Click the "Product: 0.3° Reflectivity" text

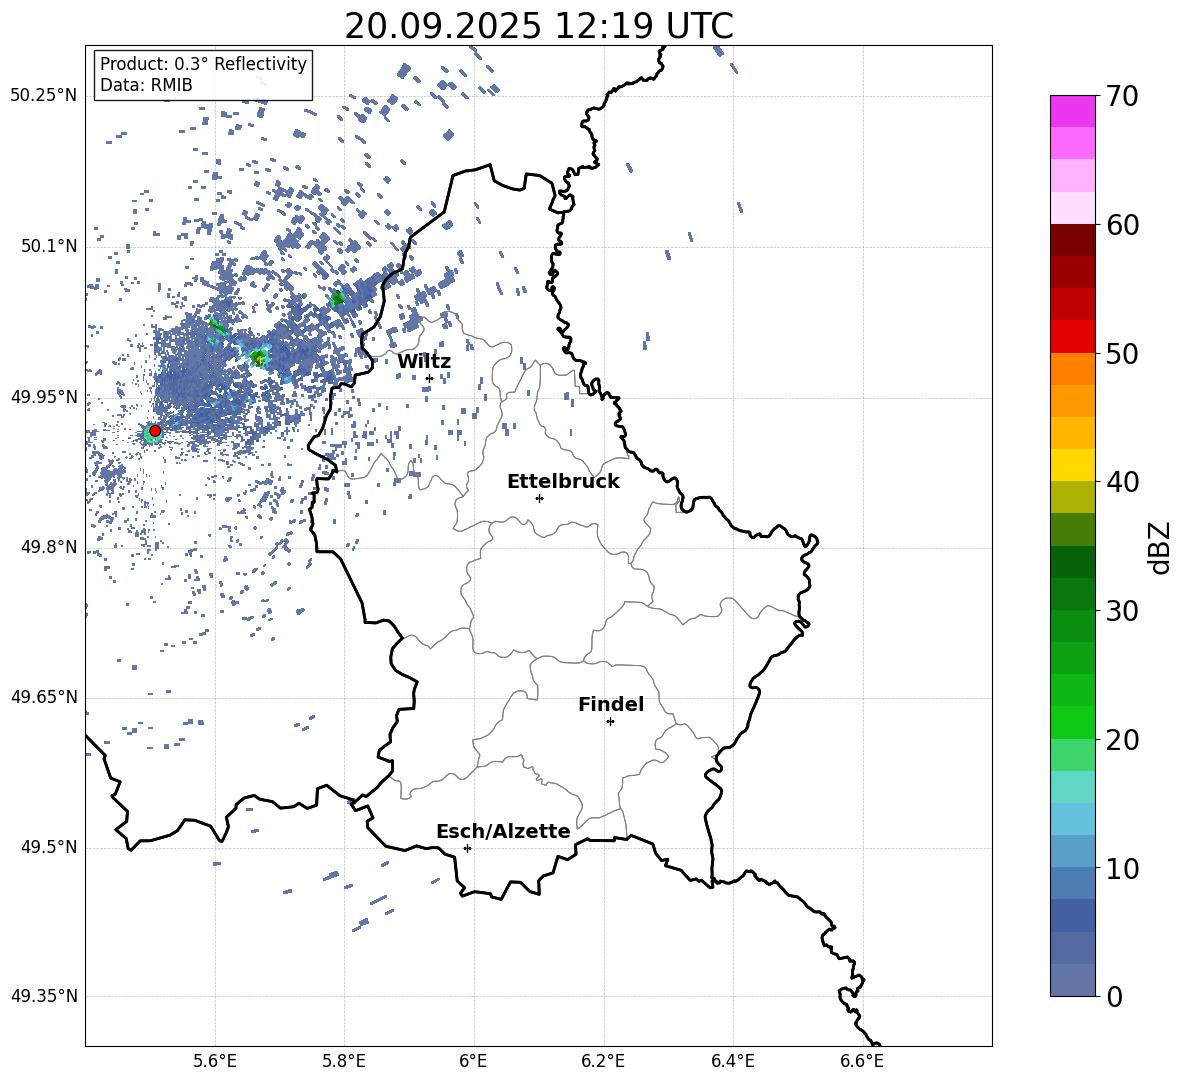pyautogui.click(x=203, y=63)
